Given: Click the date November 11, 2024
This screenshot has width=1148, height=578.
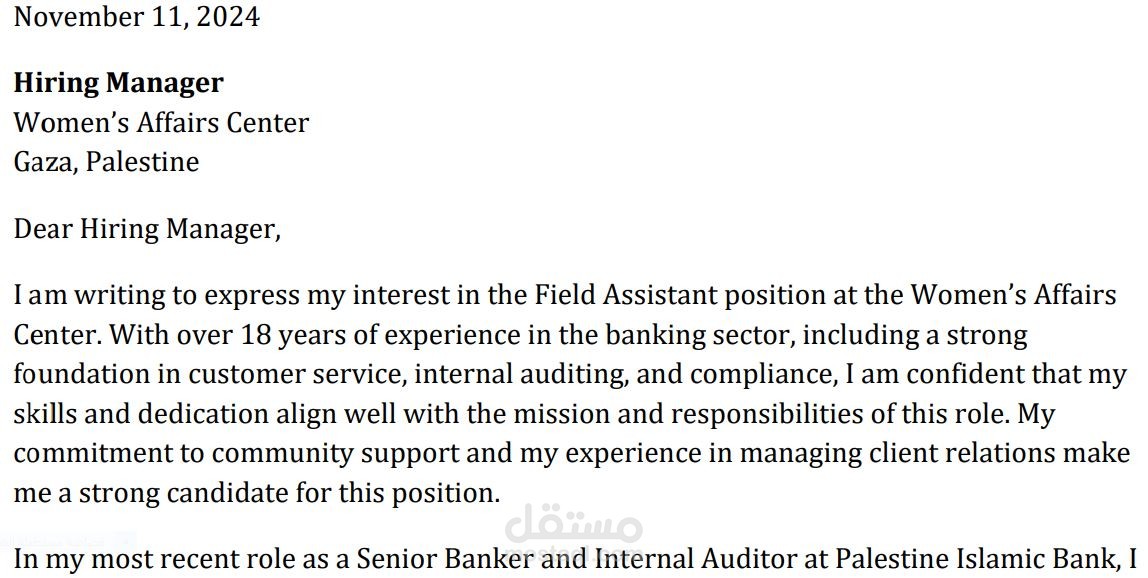Looking at the screenshot, I should pos(137,16).
